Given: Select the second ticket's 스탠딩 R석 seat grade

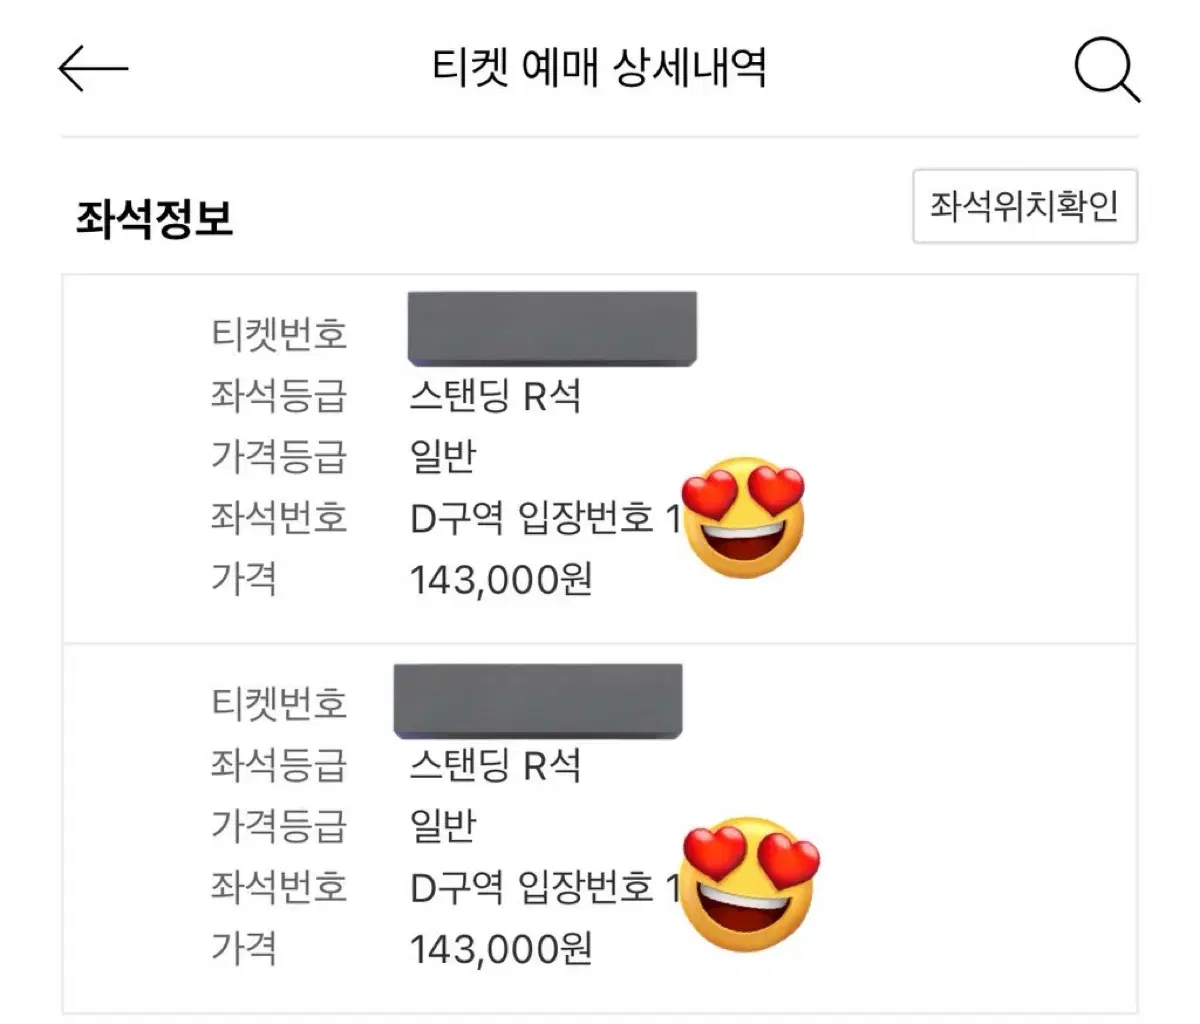Looking at the screenshot, I should pyautogui.click(x=495, y=765).
